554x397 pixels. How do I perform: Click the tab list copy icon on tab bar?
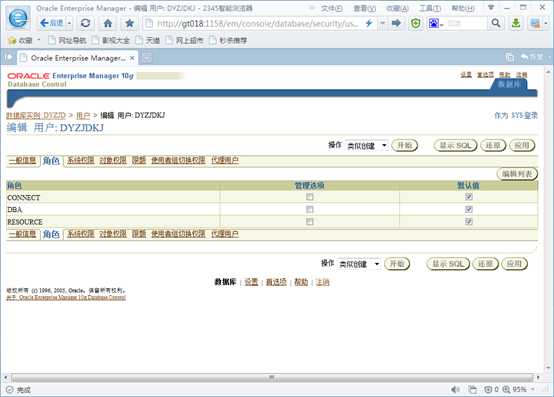pyautogui.click(x=509, y=57)
